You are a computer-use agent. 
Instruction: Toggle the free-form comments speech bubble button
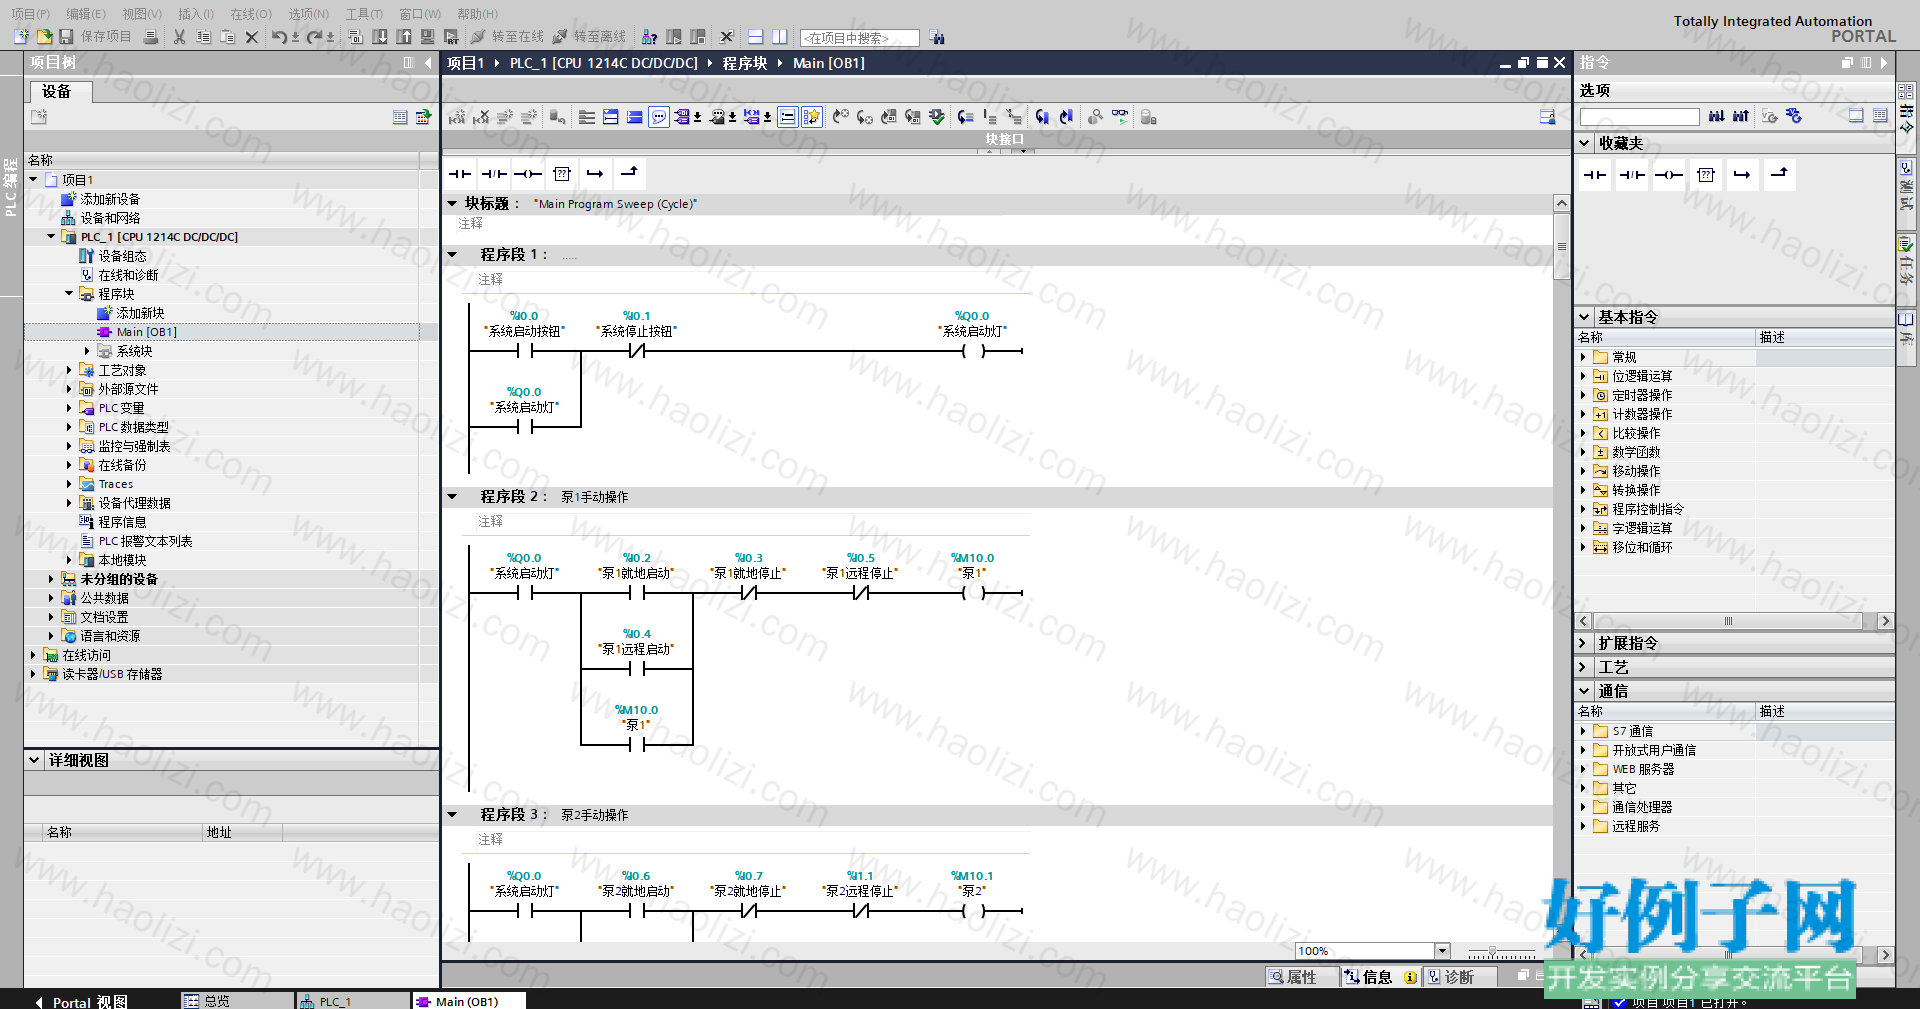pos(659,117)
